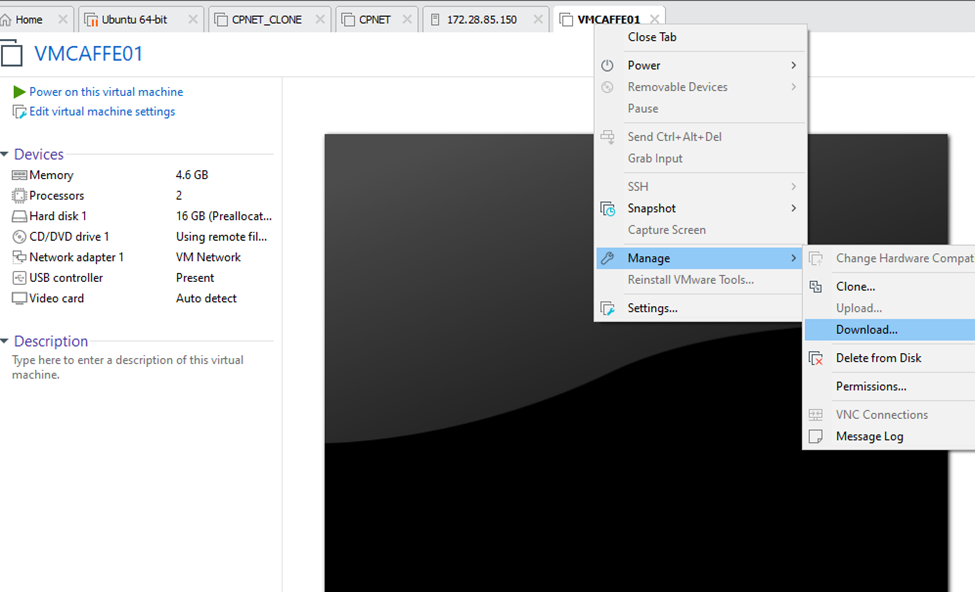Collapse the Devices section
975x592 pixels.
click(4, 154)
